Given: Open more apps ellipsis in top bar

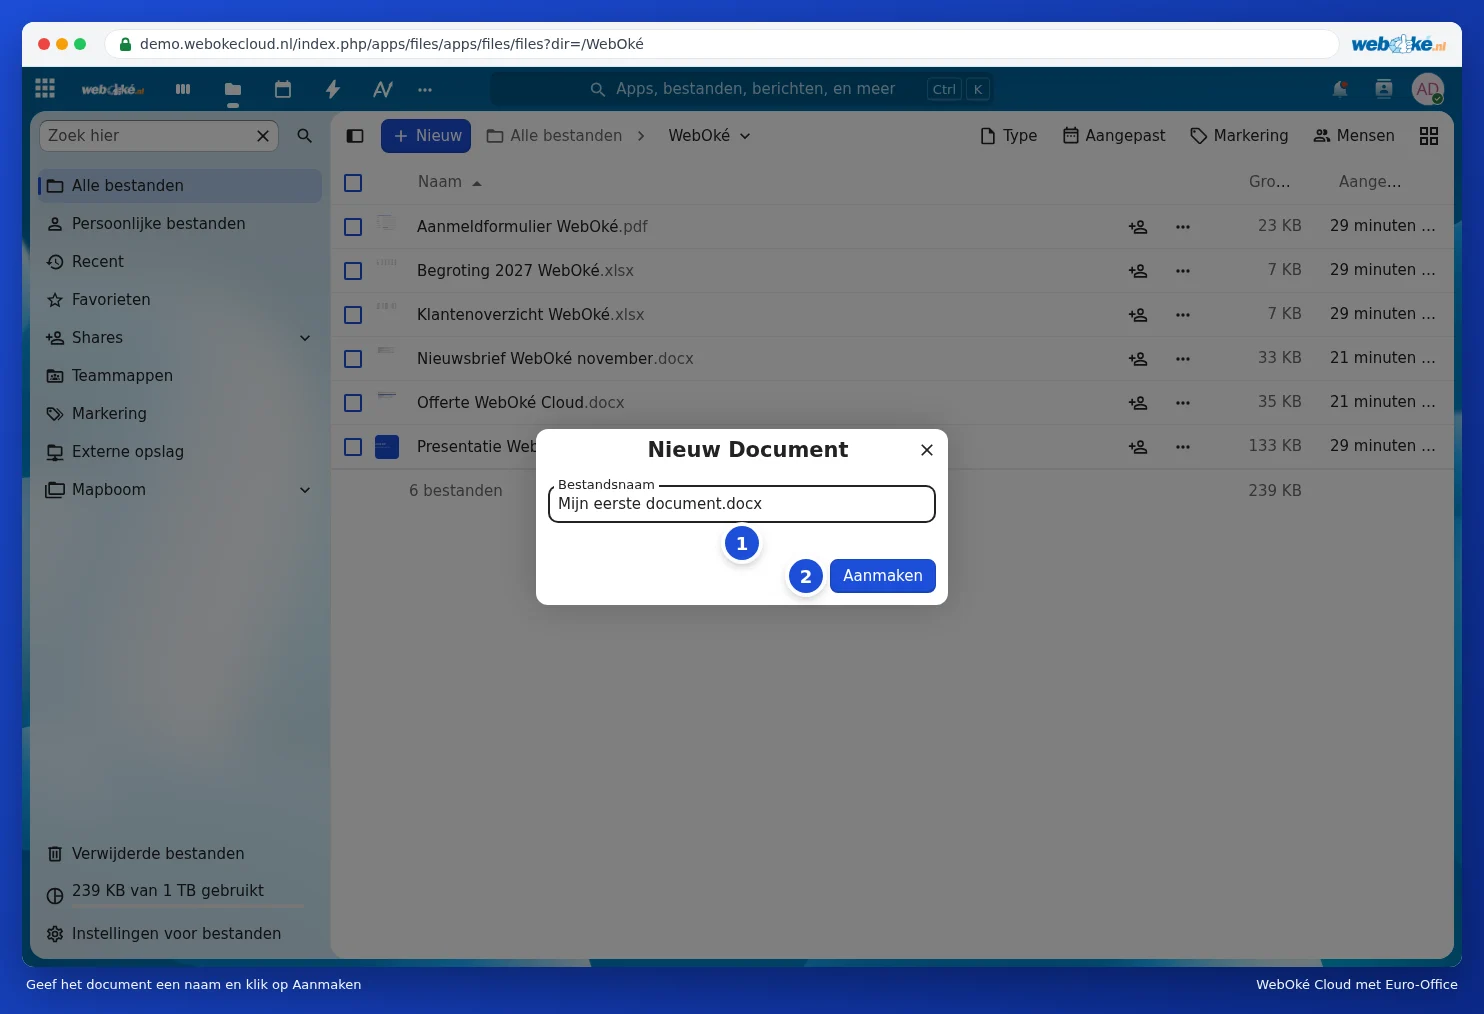Looking at the screenshot, I should pyautogui.click(x=425, y=89).
